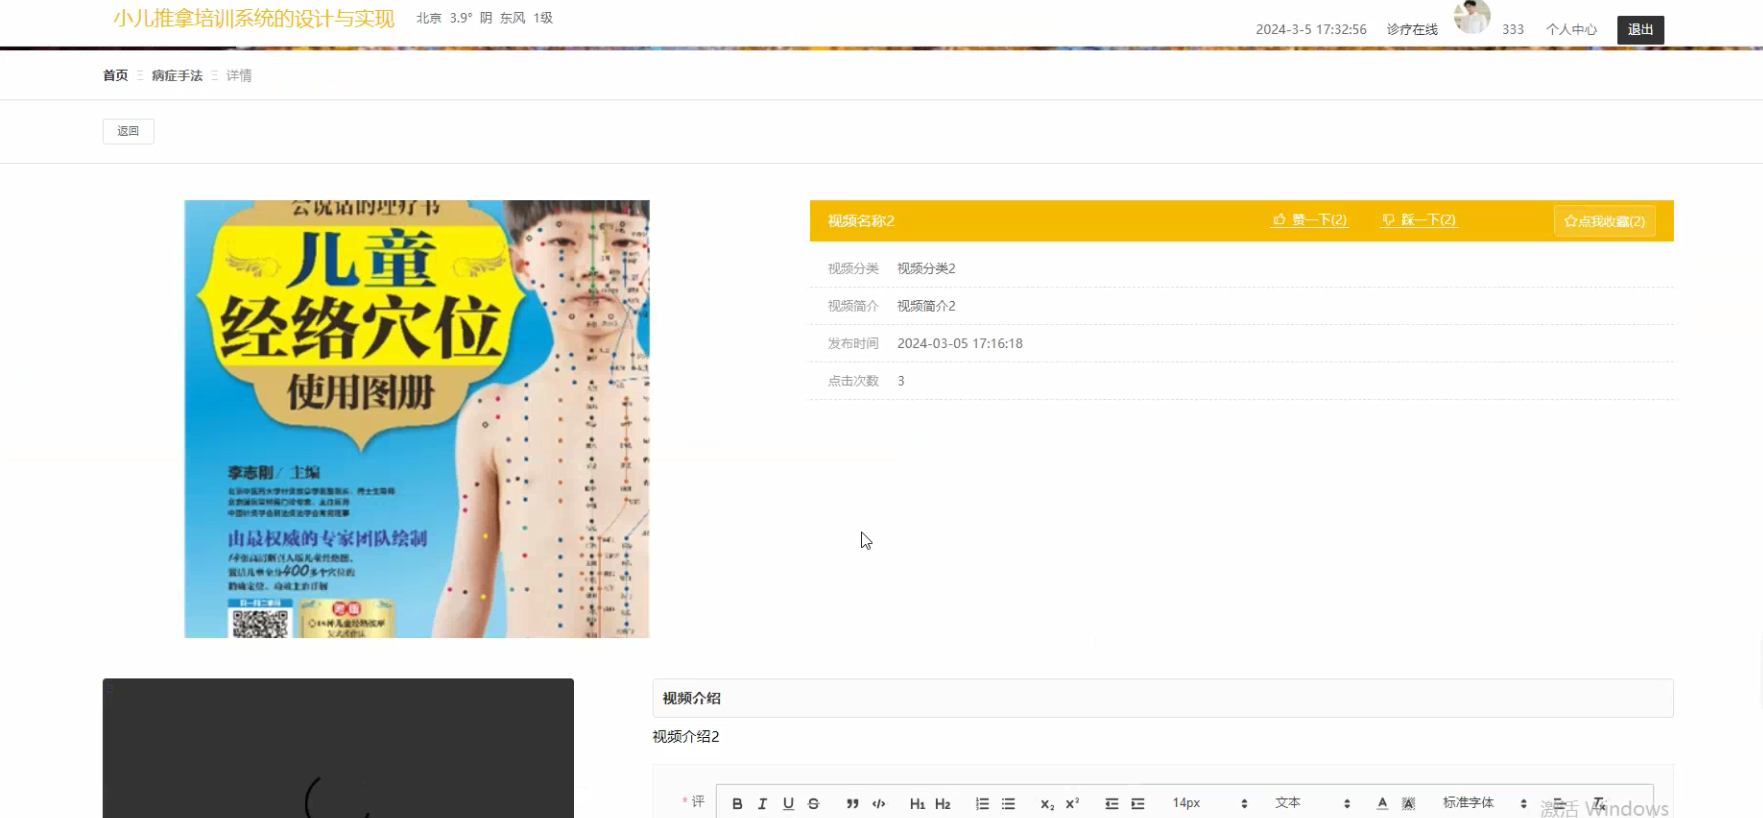The image size is (1763, 818).
Task: Click the 北京 weather info text
Action: click(485, 18)
